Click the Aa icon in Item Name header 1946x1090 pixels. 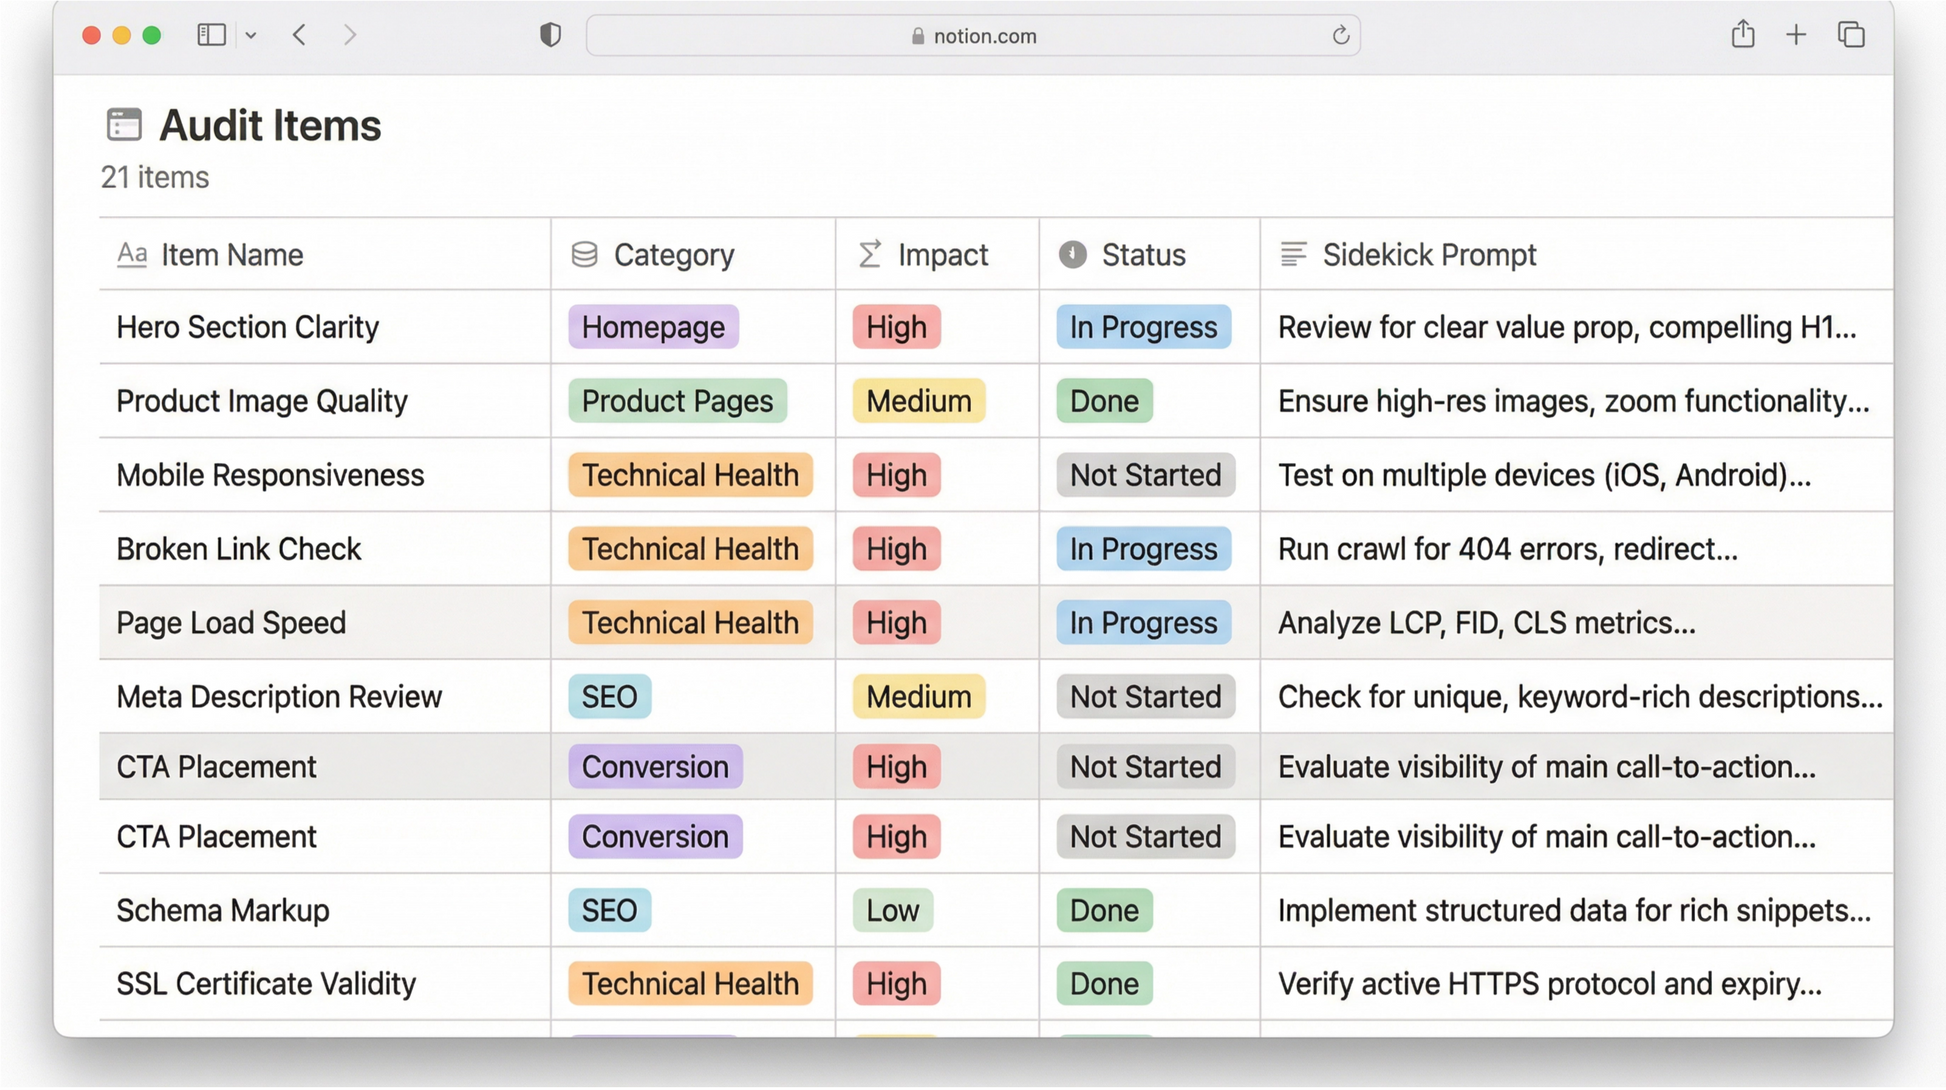click(x=131, y=254)
